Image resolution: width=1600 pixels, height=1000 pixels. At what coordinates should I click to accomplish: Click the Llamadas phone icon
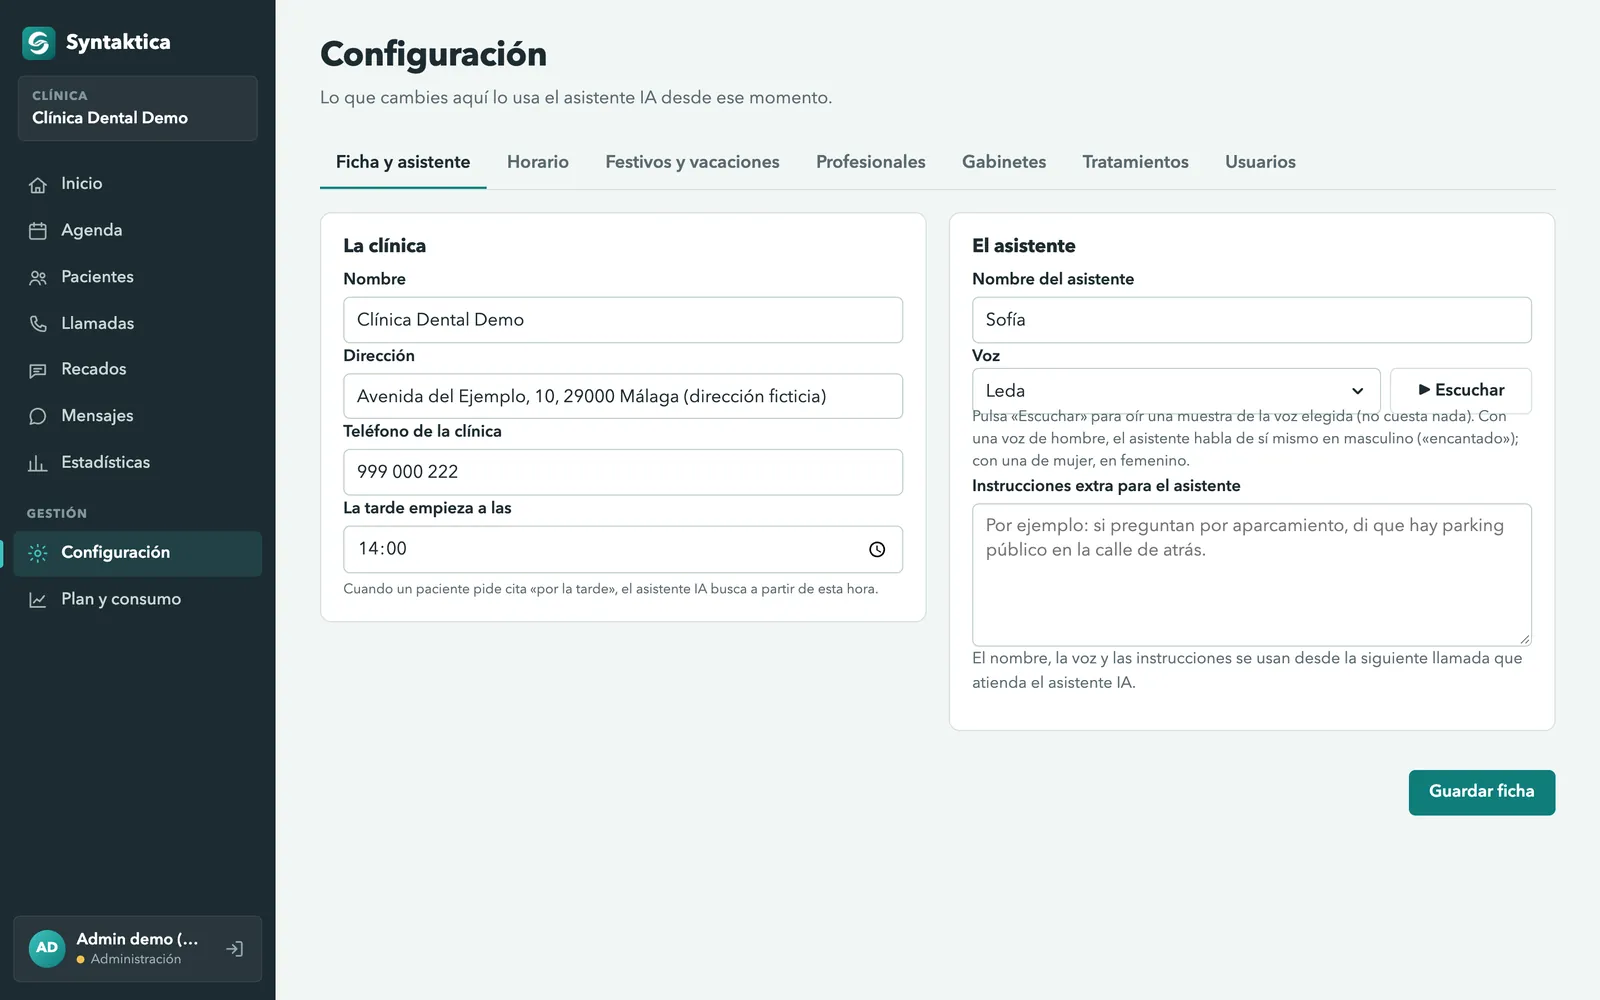tap(38, 324)
